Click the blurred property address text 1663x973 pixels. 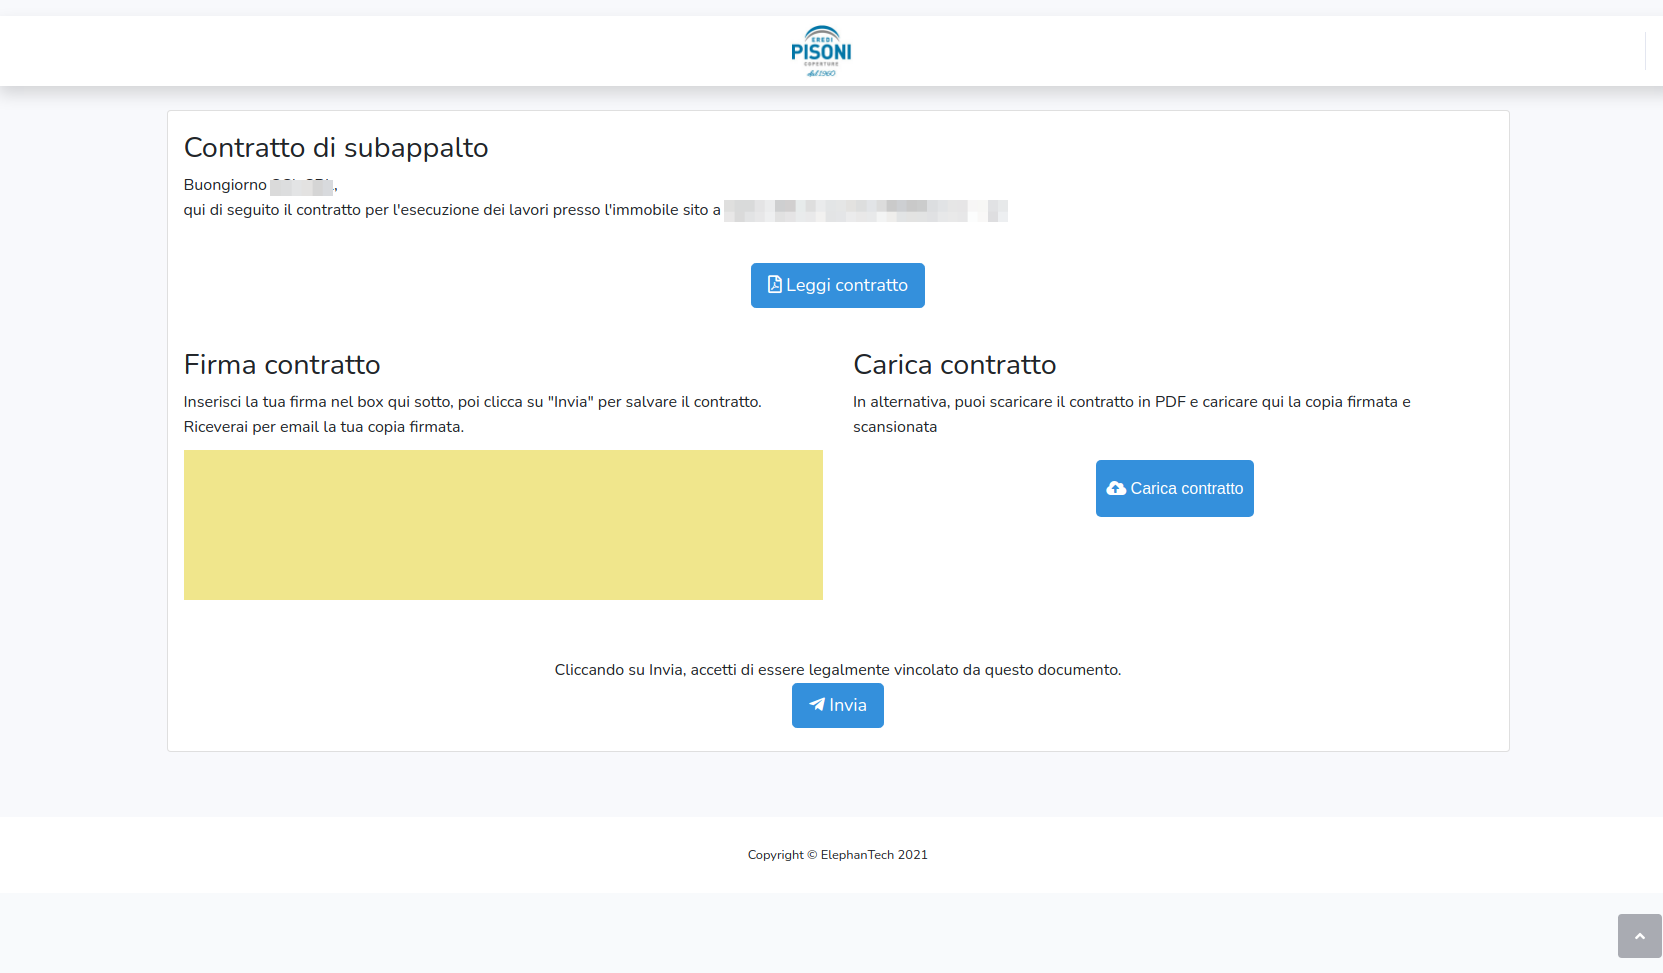click(x=865, y=210)
